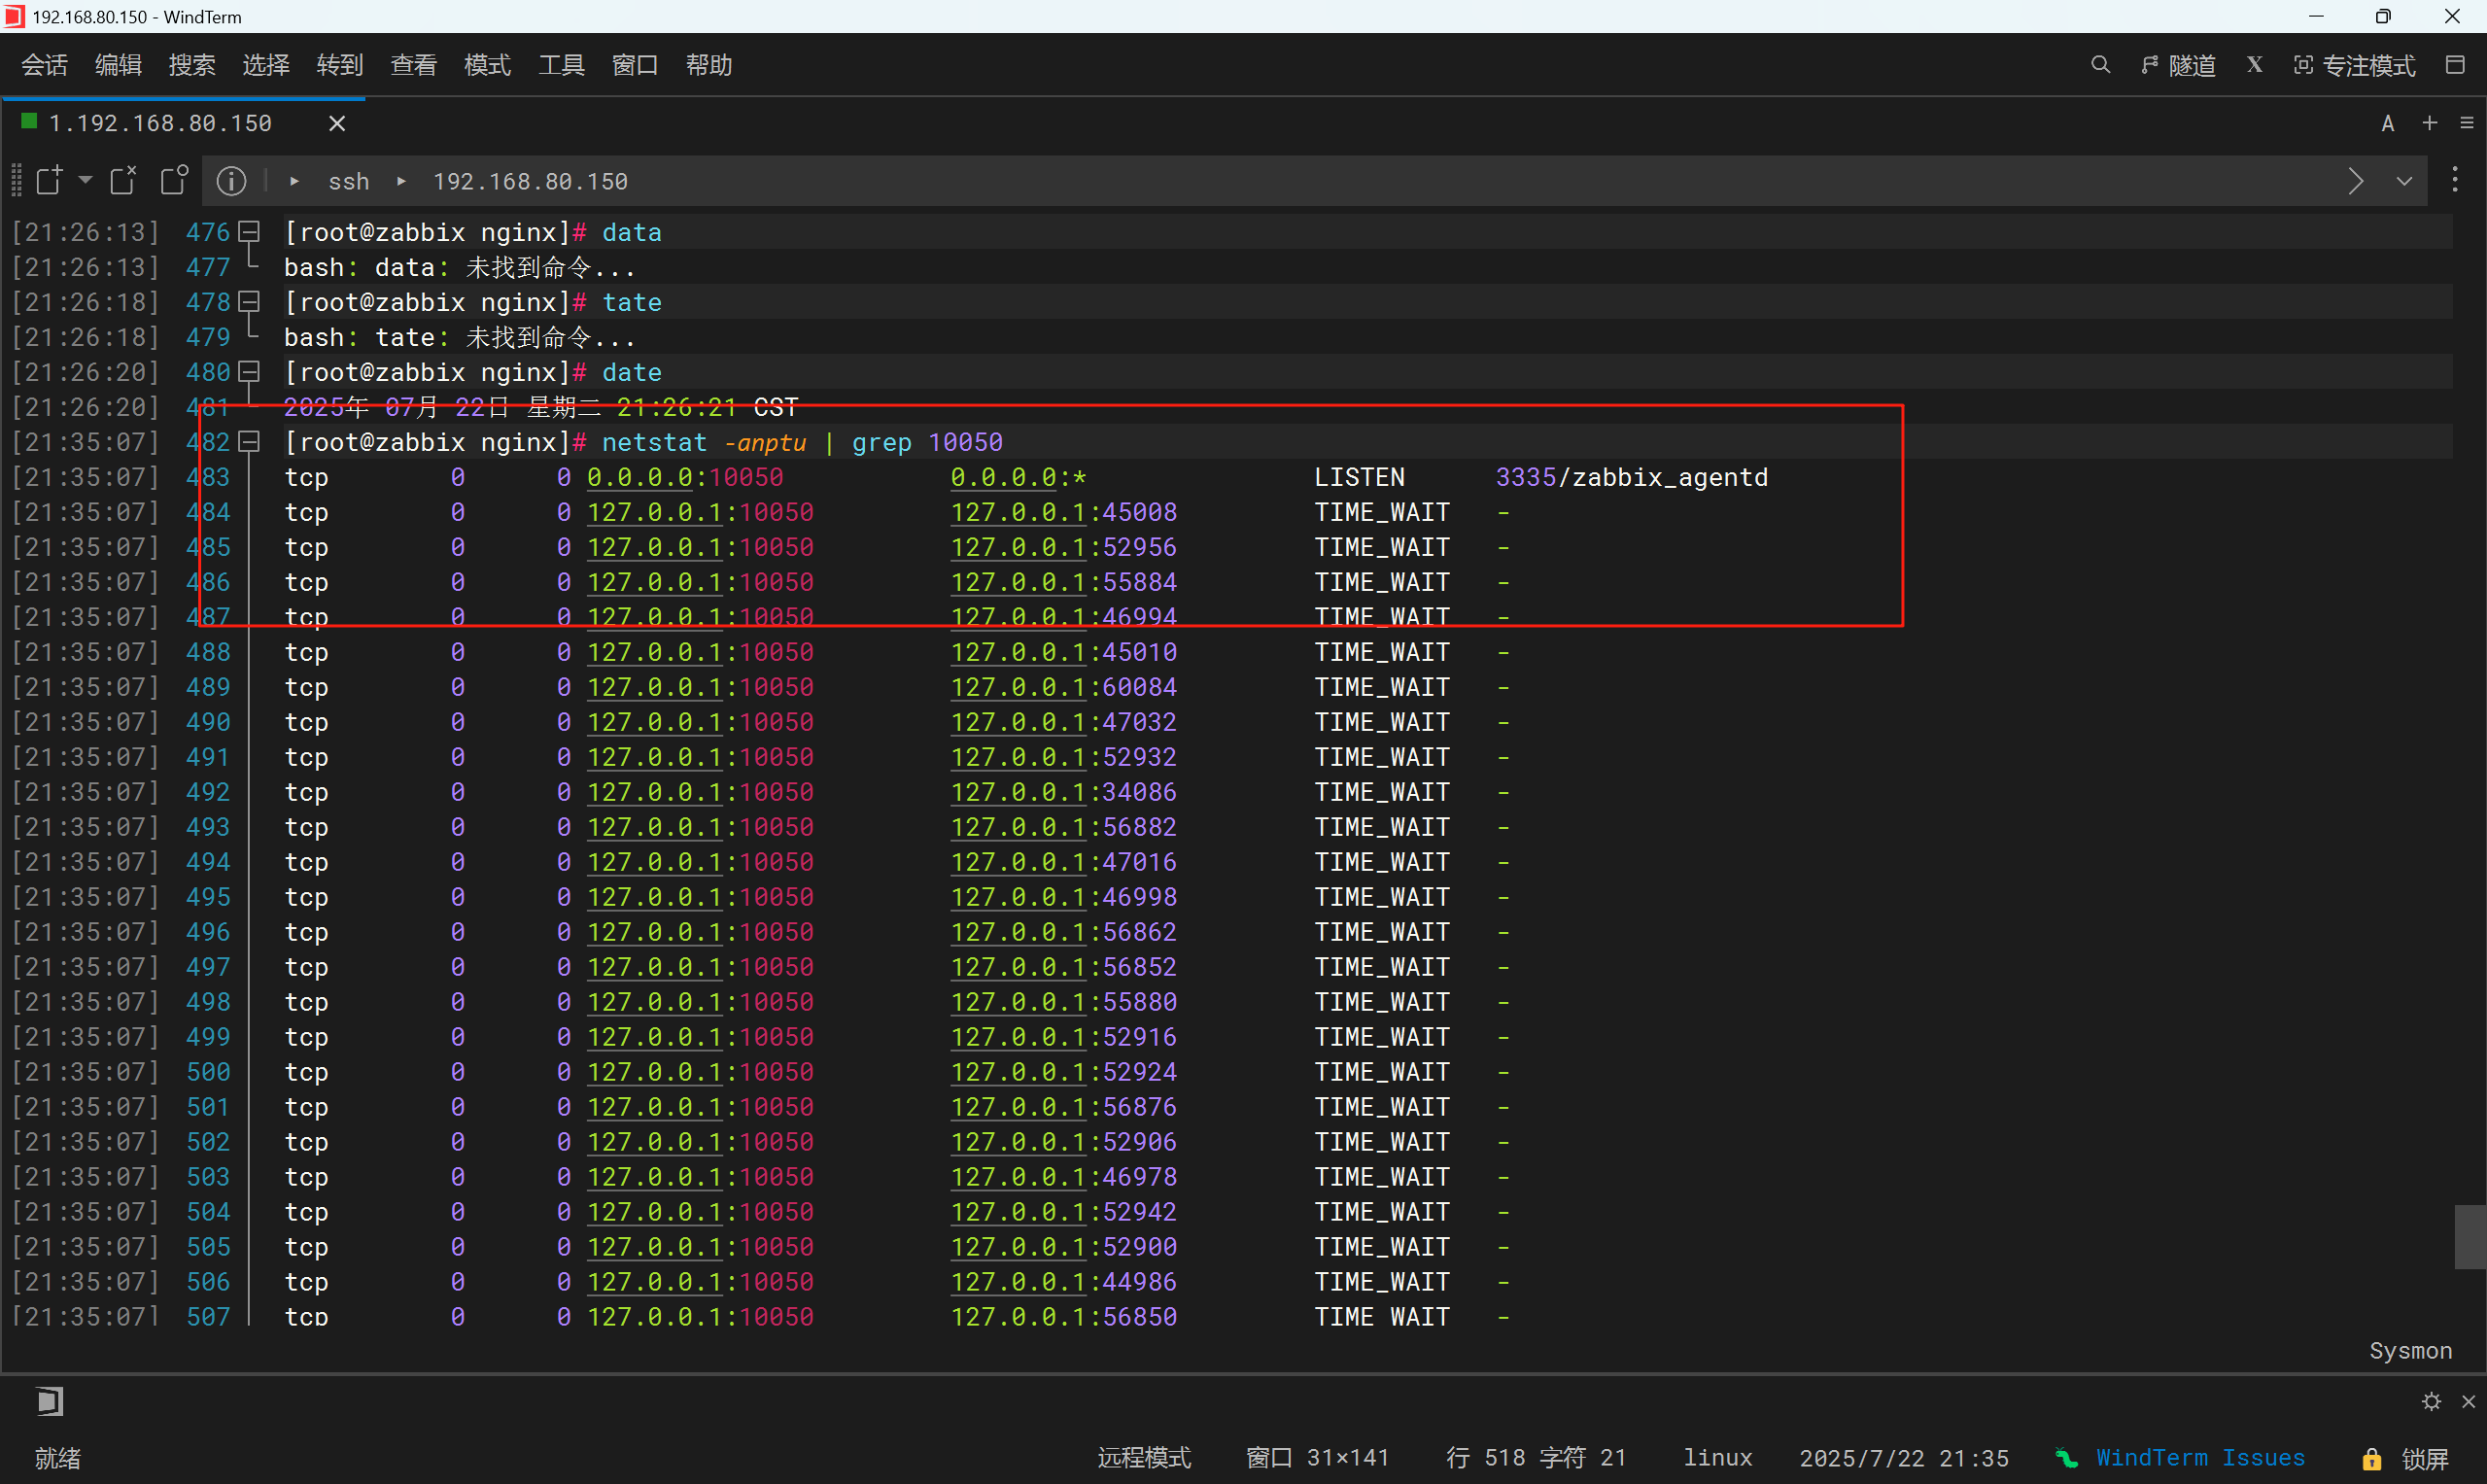Enable 专注模式 focus mode
Screen dimensions: 2487x1484
[x=2354, y=65]
